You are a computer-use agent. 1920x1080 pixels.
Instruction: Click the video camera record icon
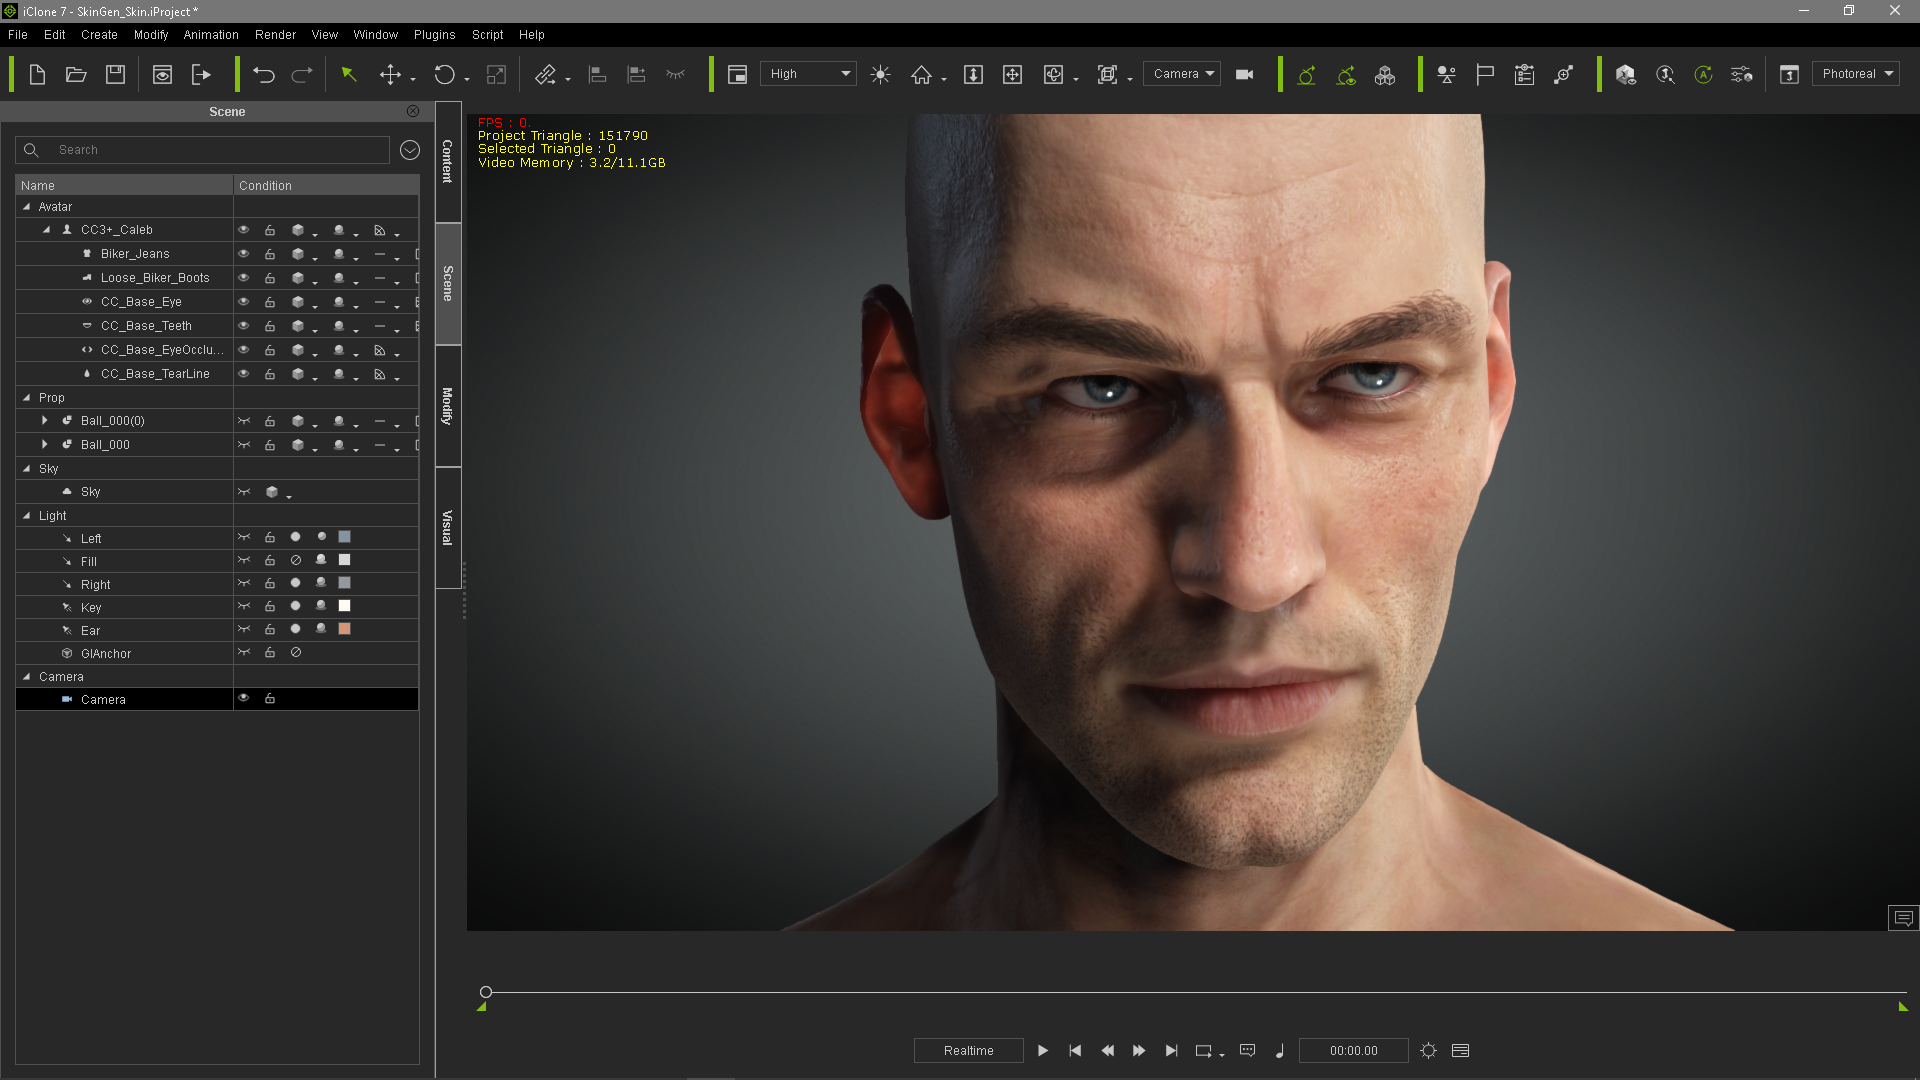click(x=1245, y=74)
